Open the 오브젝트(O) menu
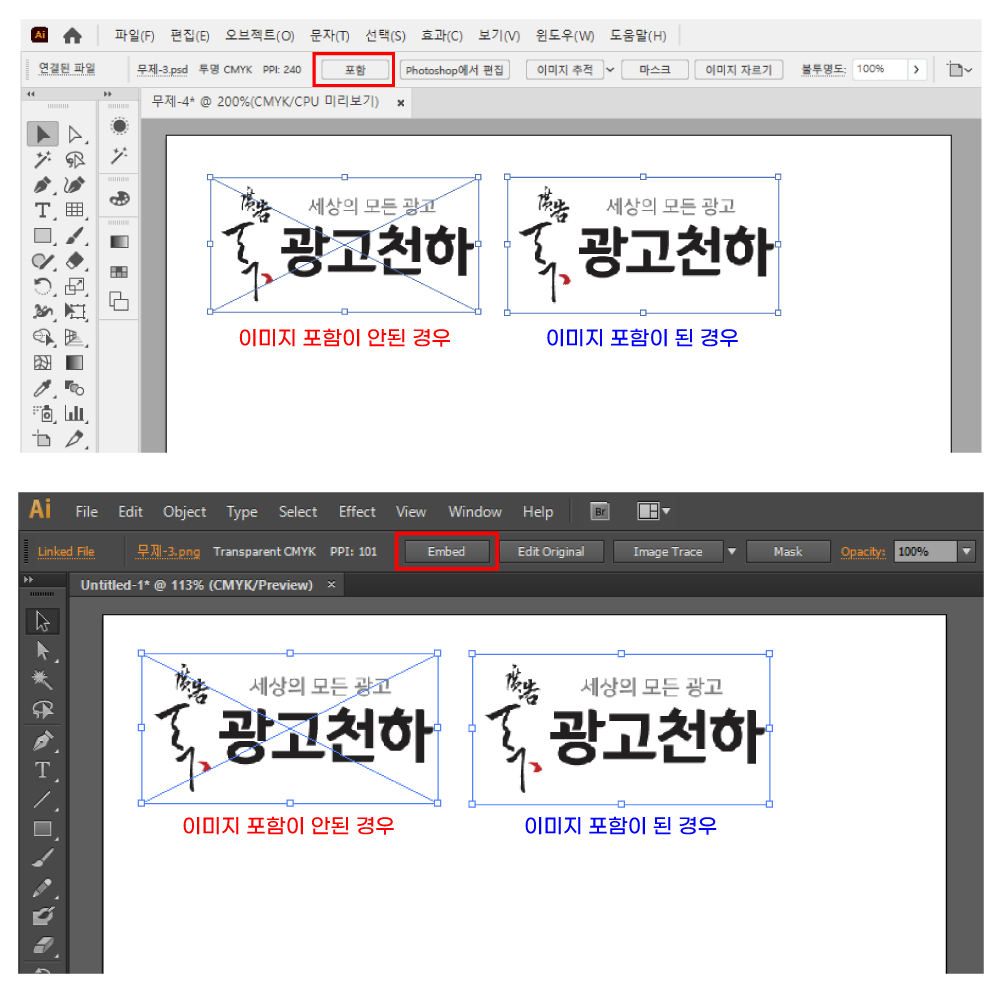This screenshot has height=987, width=1000. point(260,36)
